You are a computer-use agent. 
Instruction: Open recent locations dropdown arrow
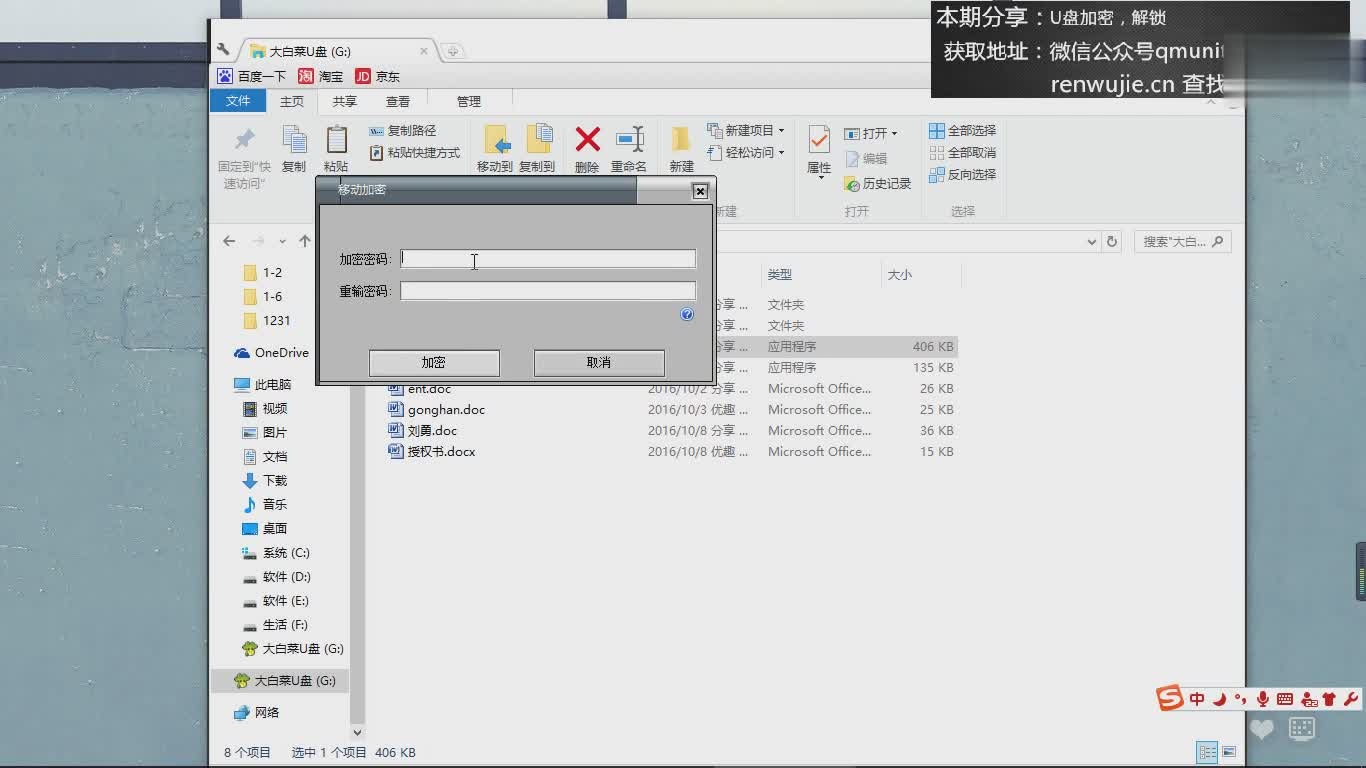pyautogui.click(x=283, y=241)
